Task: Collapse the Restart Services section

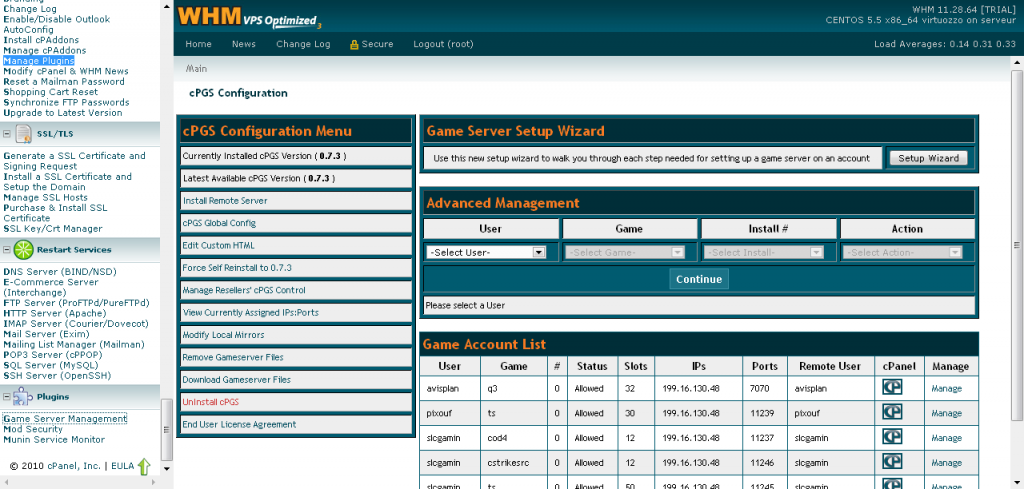Action: point(7,249)
